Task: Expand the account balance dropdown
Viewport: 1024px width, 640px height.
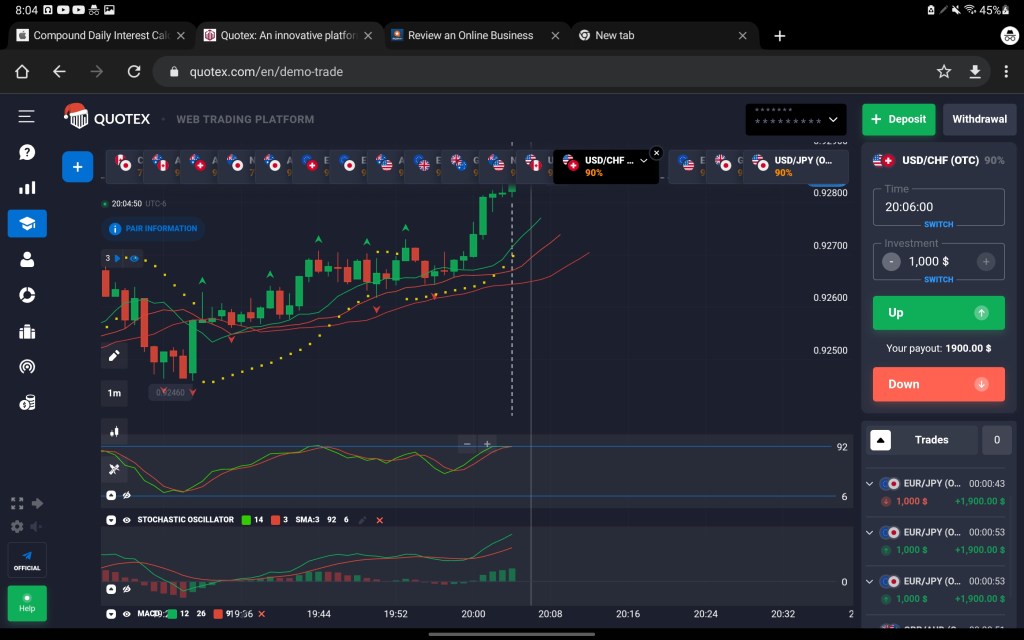Action: [x=832, y=120]
